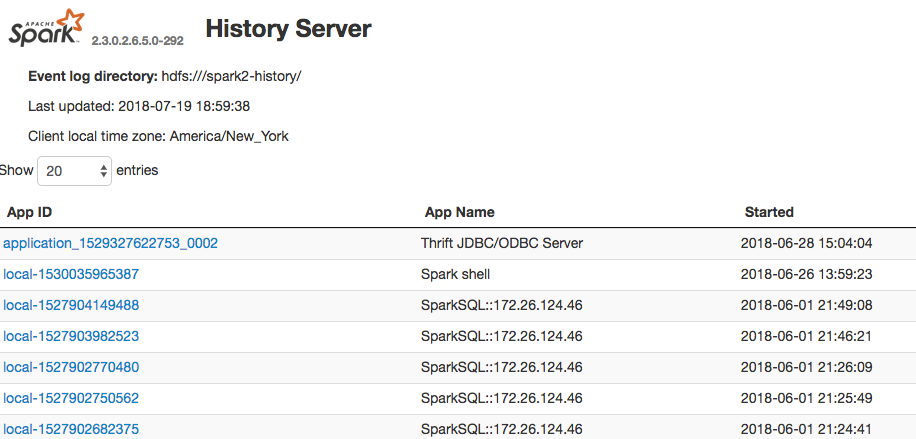Click the 2018-06-28 15:04:04 started cell

809,243
